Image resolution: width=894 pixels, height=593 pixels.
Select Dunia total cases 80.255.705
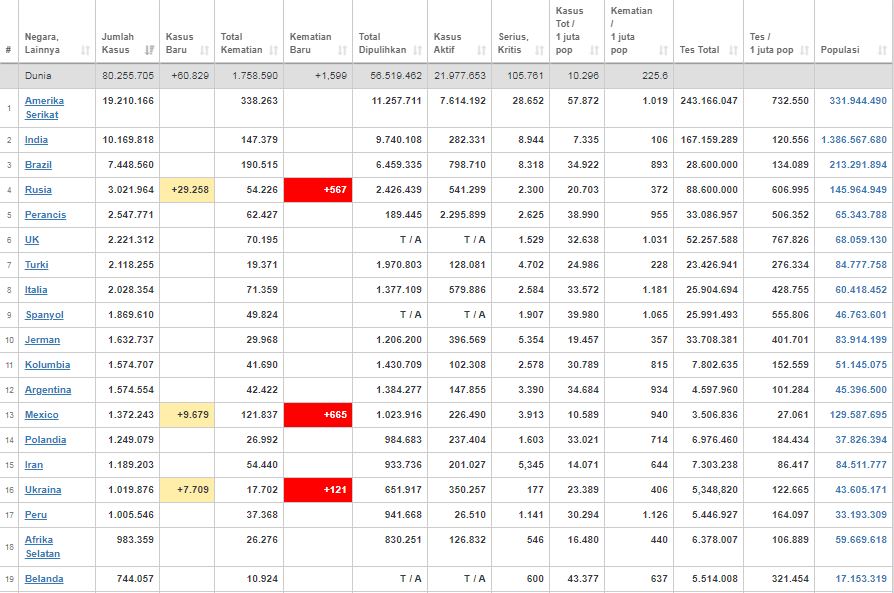tap(128, 76)
